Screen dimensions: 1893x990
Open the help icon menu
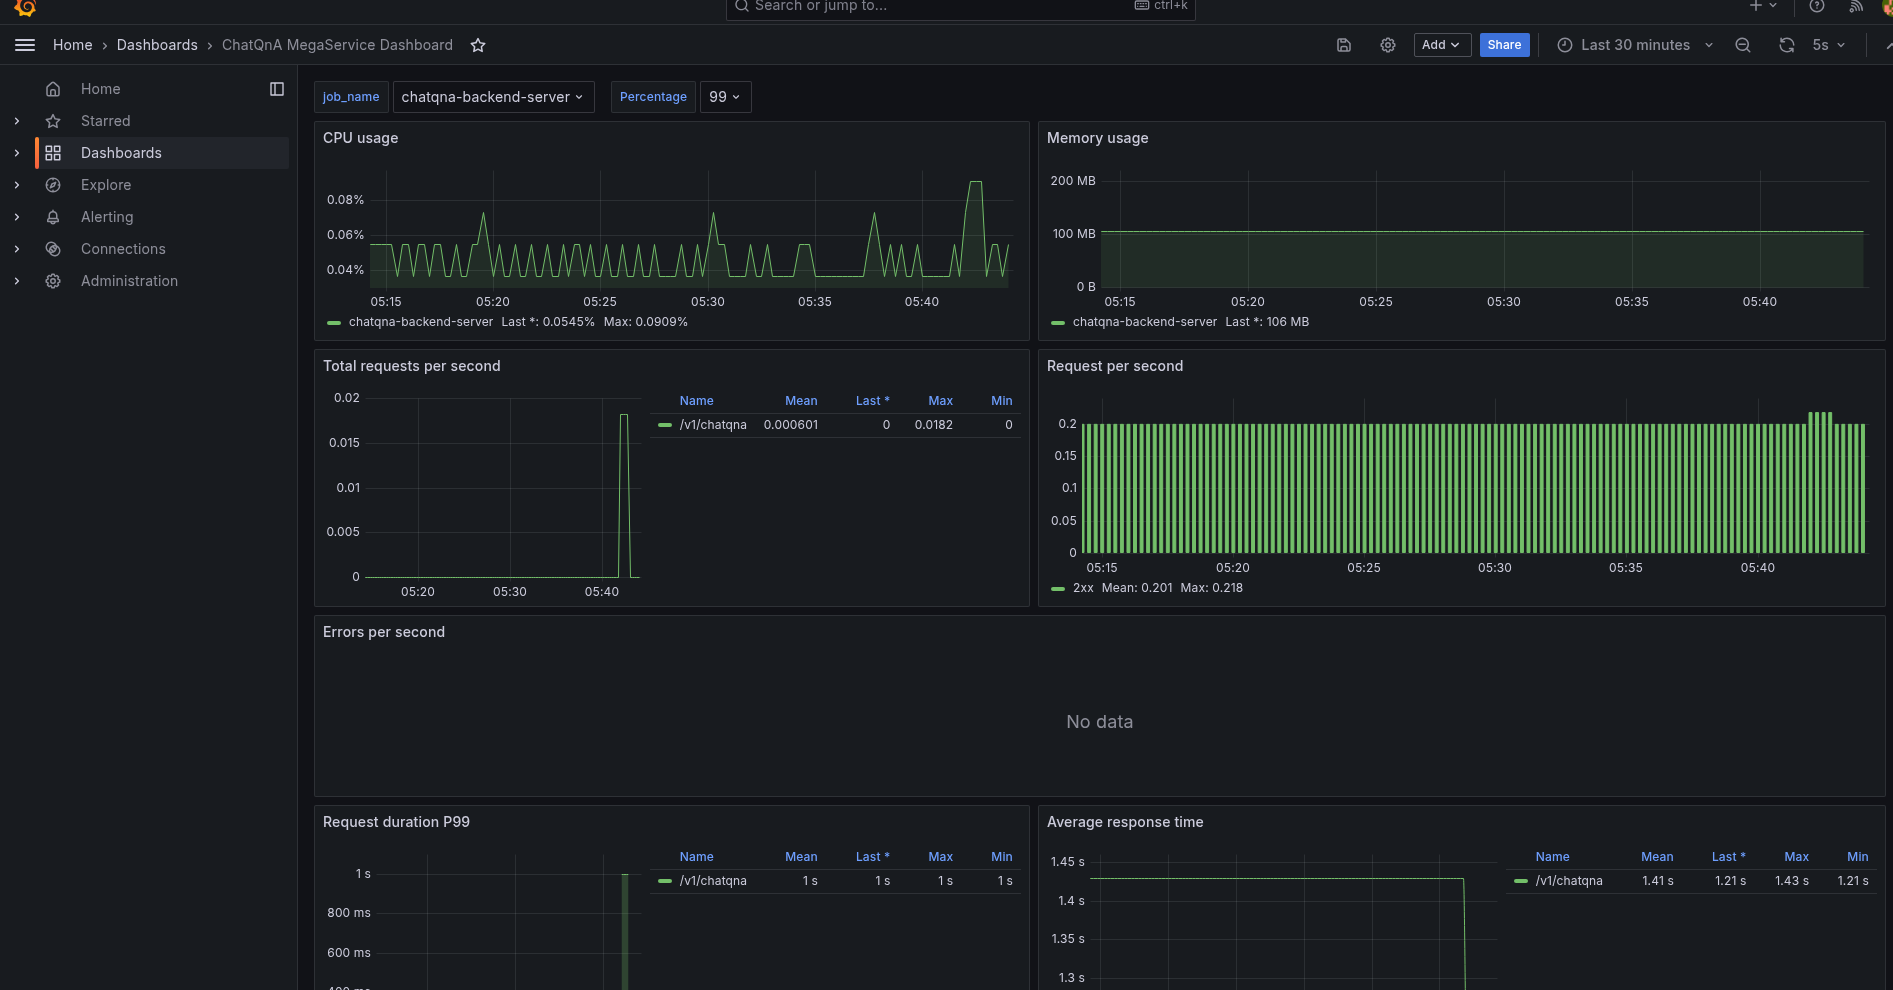(x=1817, y=6)
